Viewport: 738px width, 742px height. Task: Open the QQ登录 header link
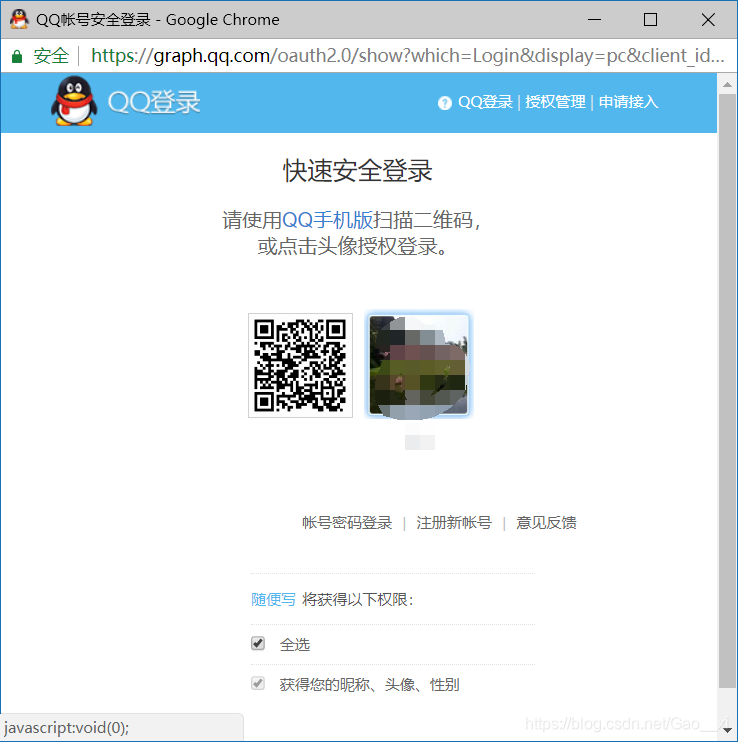click(485, 102)
